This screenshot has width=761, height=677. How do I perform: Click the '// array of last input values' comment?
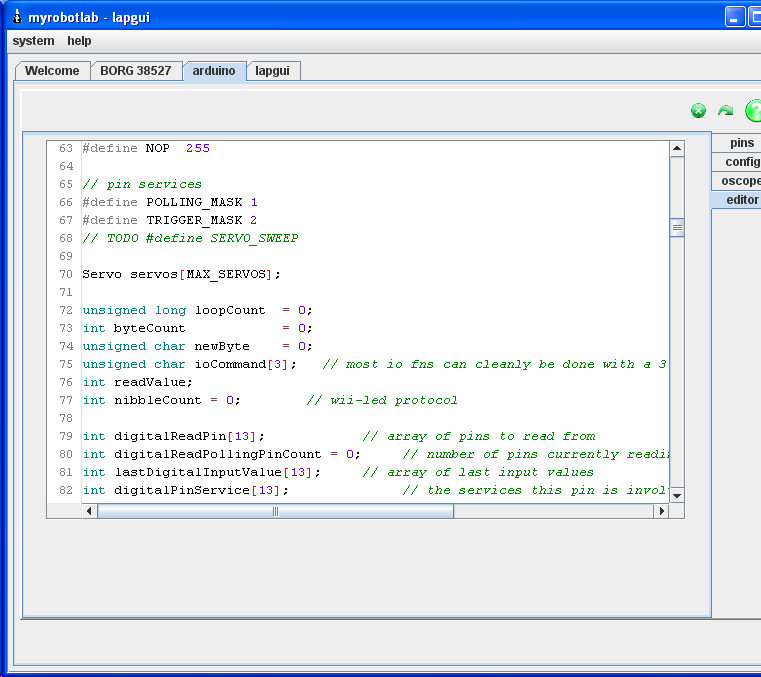click(x=478, y=472)
